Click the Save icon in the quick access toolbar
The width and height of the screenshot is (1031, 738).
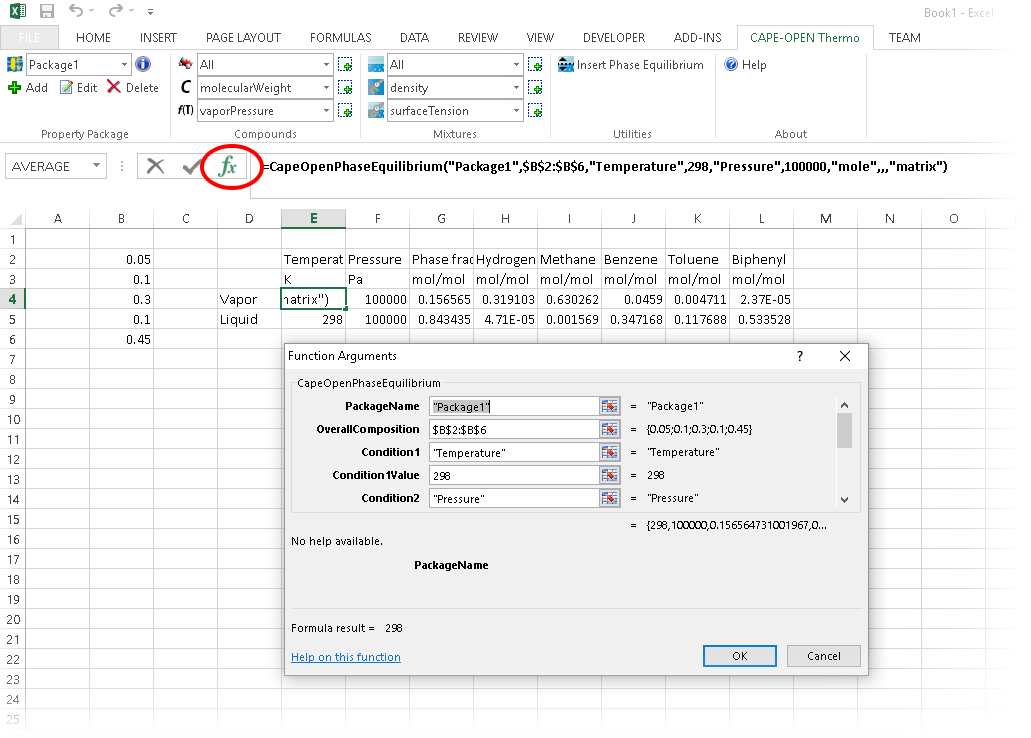pos(47,11)
